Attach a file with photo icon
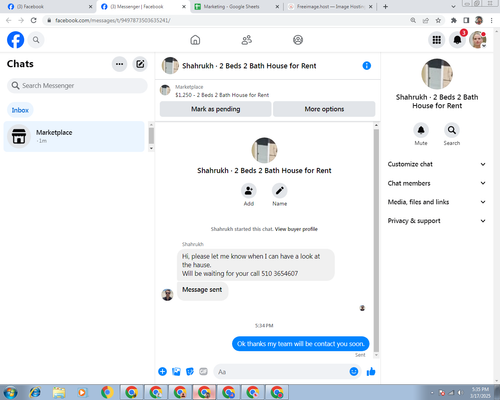 pos(176,371)
